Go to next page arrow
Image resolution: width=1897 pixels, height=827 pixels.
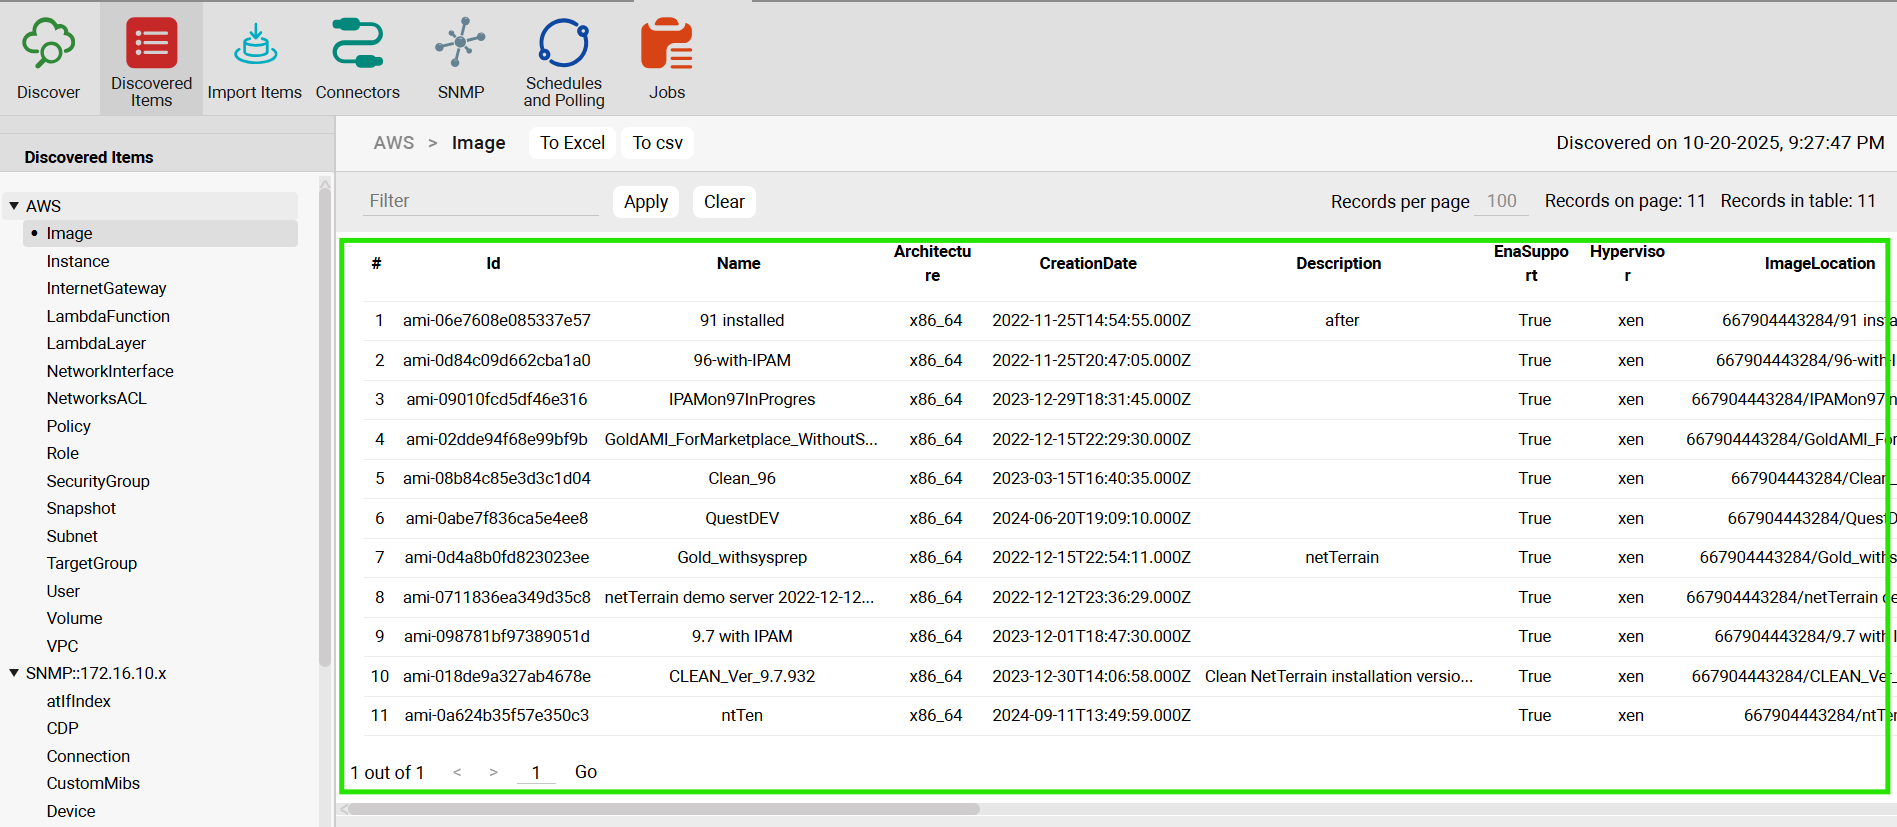(x=493, y=772)
